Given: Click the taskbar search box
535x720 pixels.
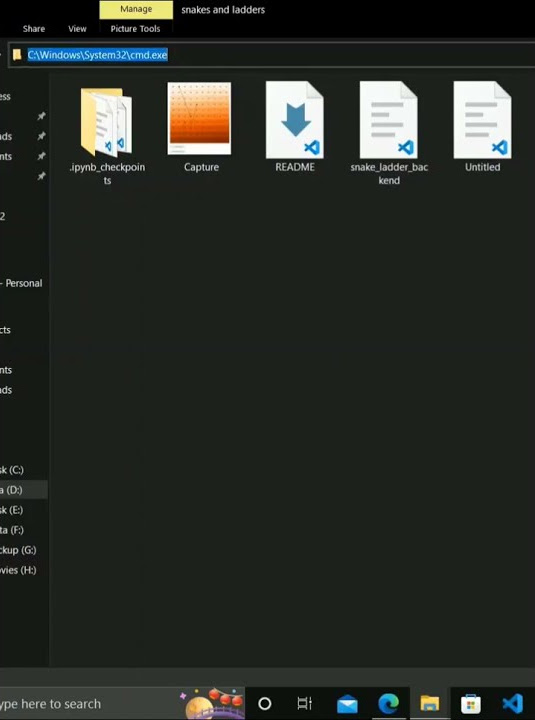Looking at the screenshot, I should coord(122,703).
